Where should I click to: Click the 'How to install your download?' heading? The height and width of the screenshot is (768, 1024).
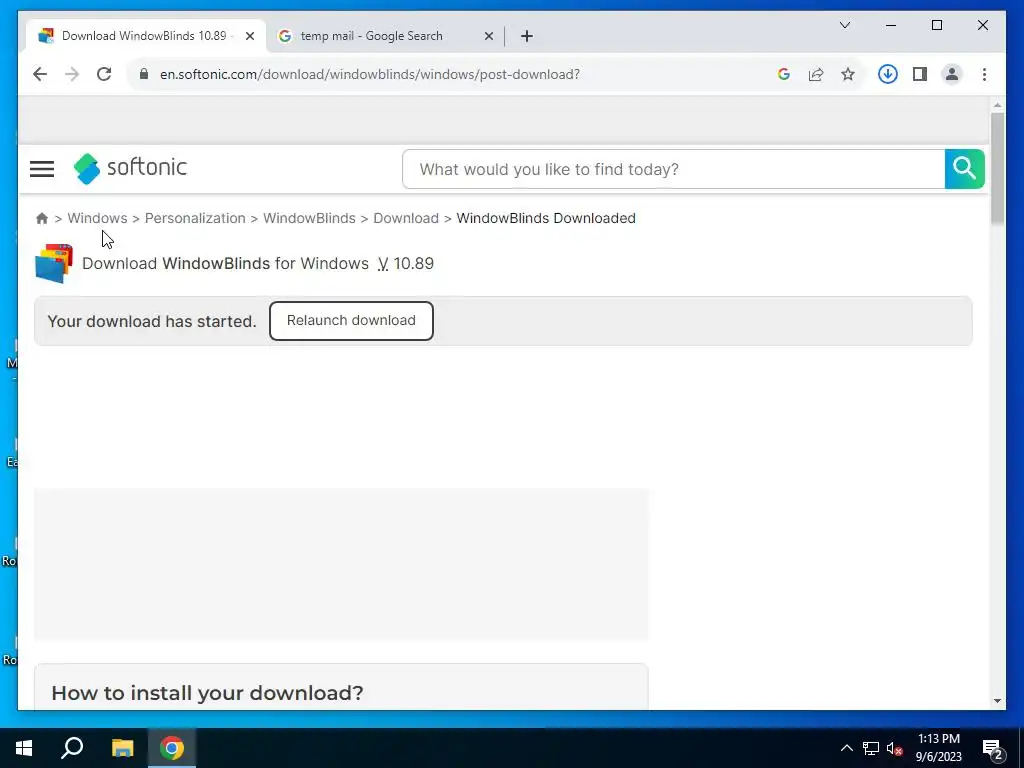pyautogui.click(x=207, y=693)
